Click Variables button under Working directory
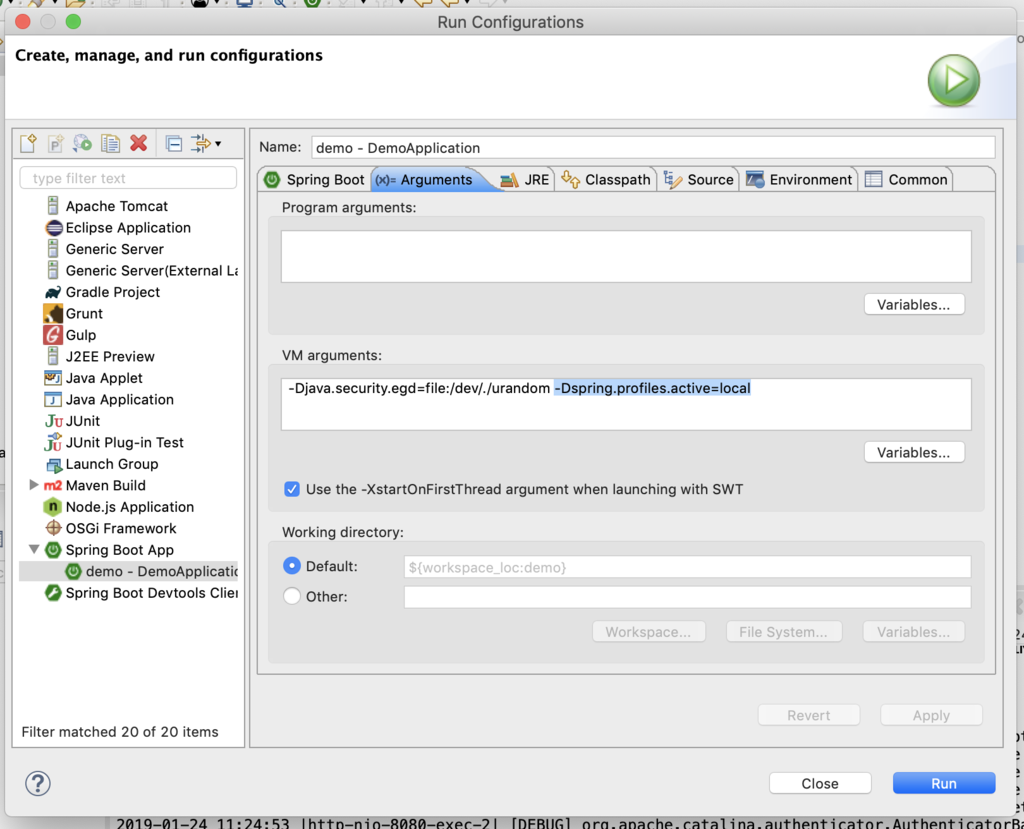Image resolution: width=1024 pixels, height=829 pixels. pos(914,632)
